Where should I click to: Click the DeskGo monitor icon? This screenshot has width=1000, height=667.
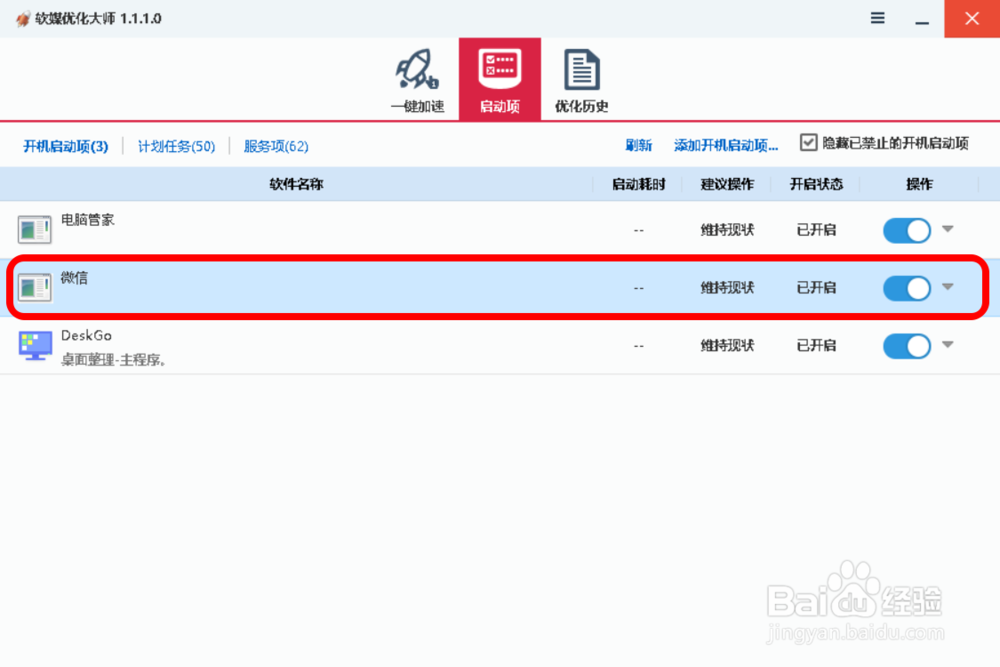pyautogui.click(x=35, y=345)
